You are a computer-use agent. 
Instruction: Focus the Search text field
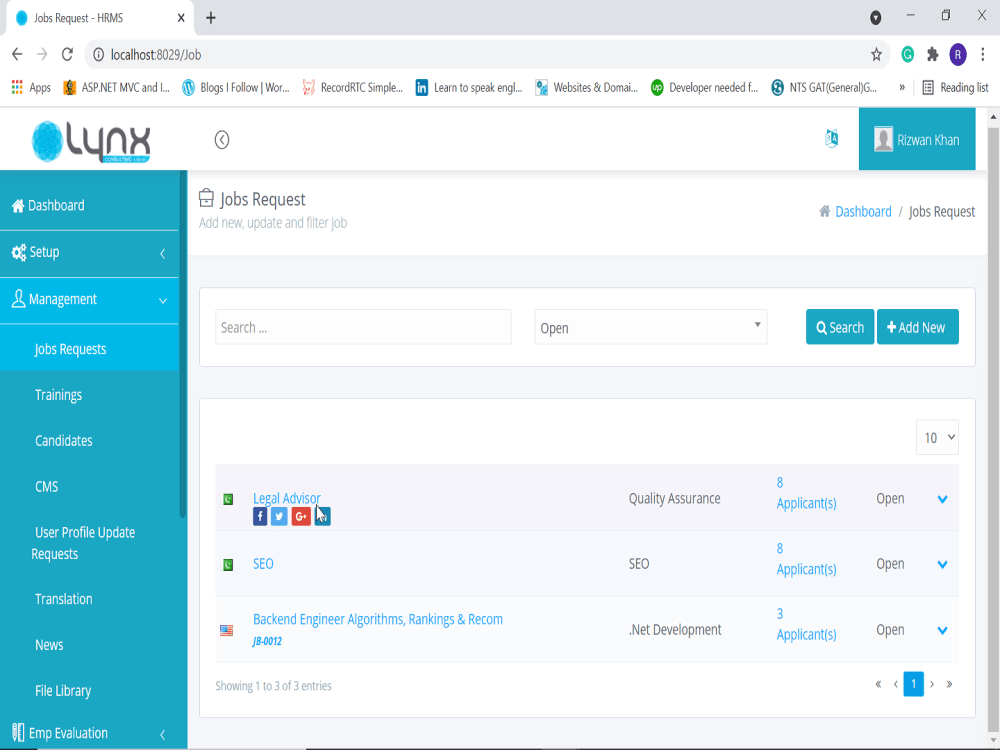click(363, 327)
